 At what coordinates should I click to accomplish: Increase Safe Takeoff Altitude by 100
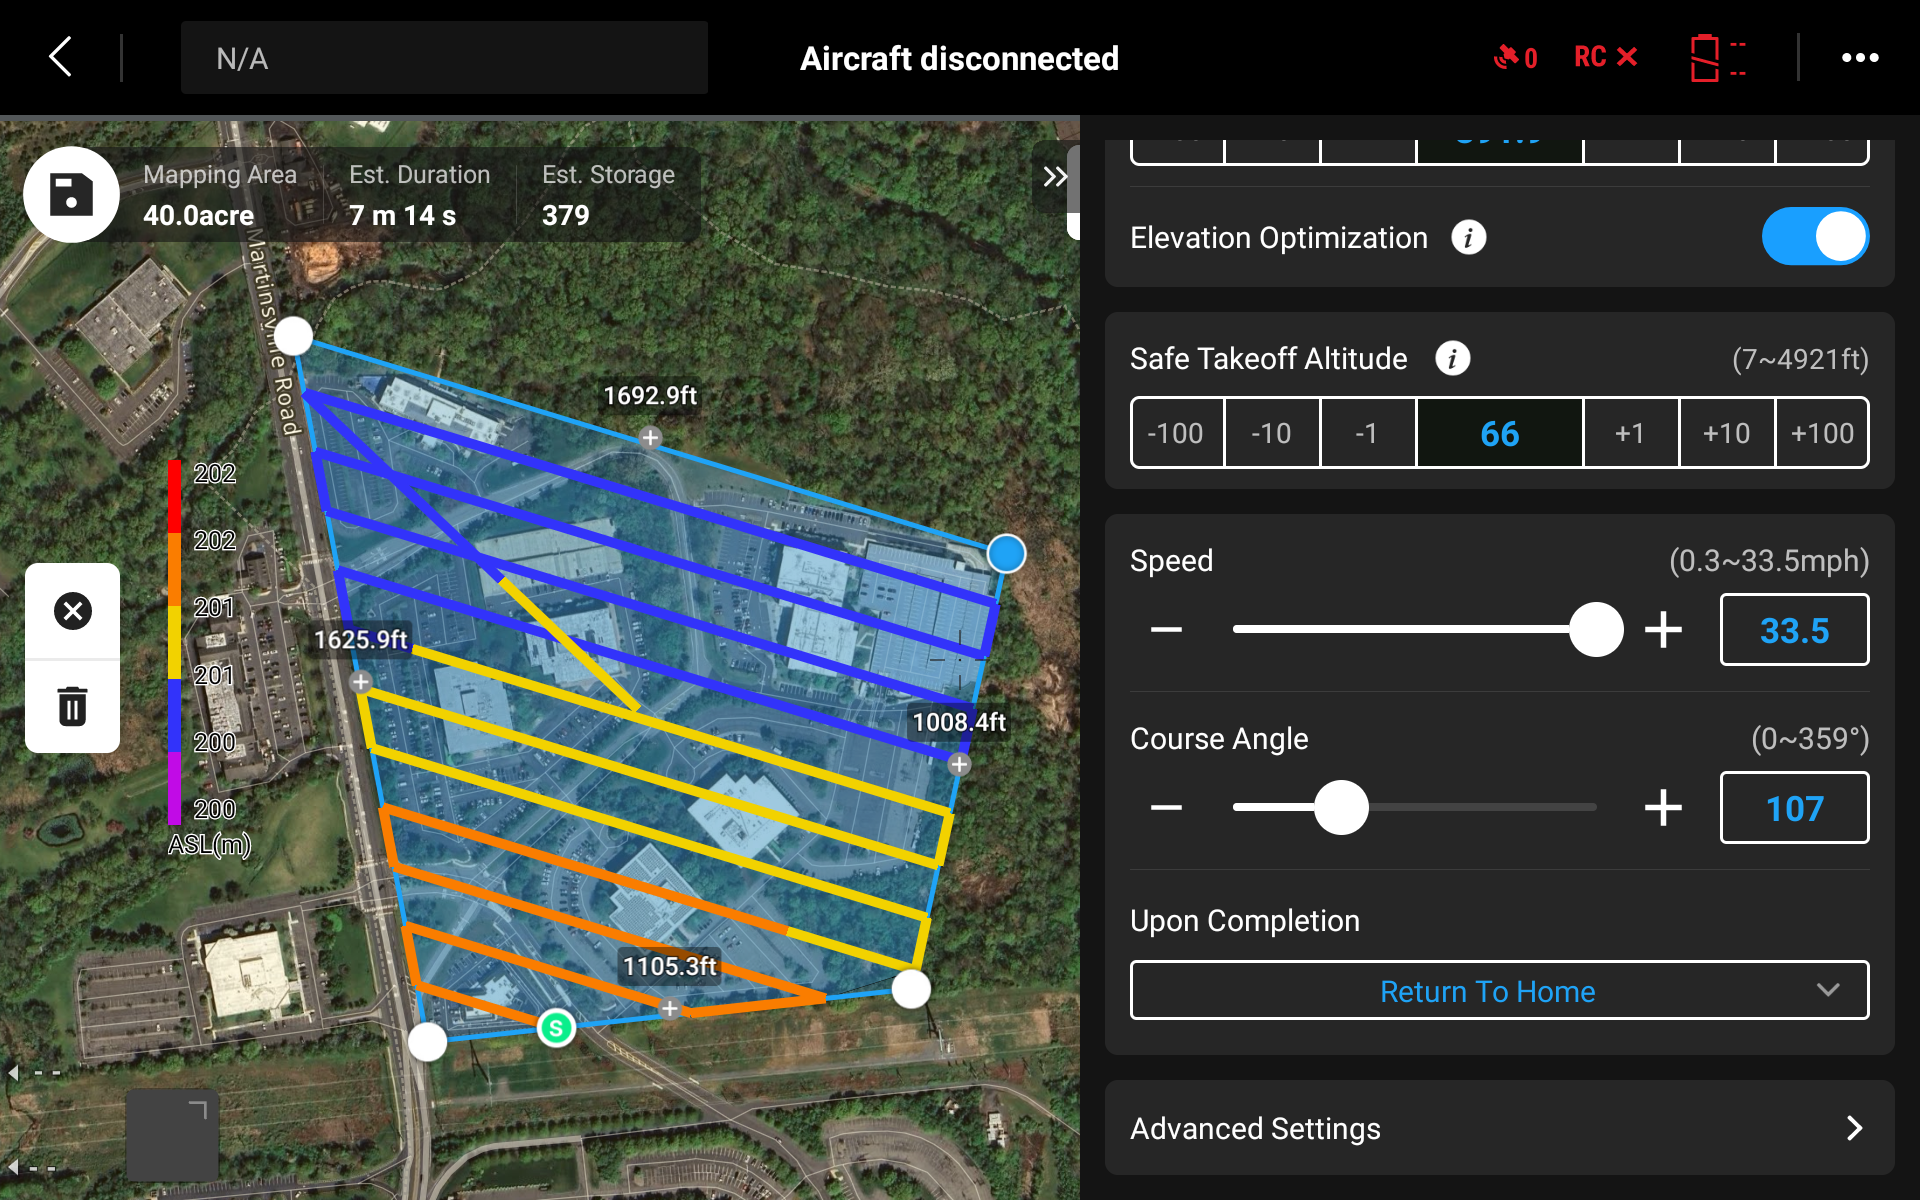(x=1823, y=433)
